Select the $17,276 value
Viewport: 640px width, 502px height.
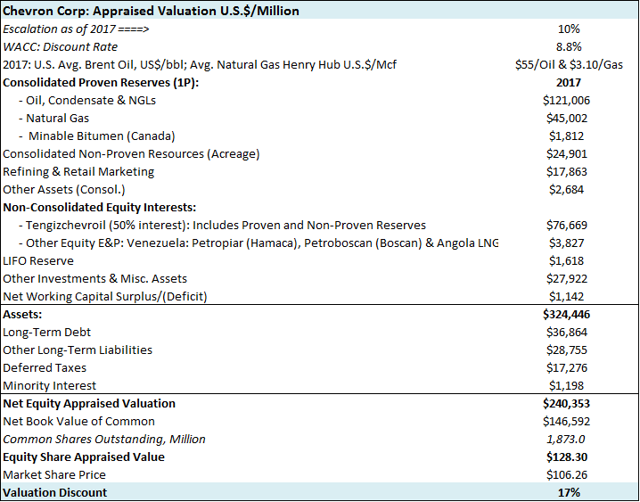point(567,368)
